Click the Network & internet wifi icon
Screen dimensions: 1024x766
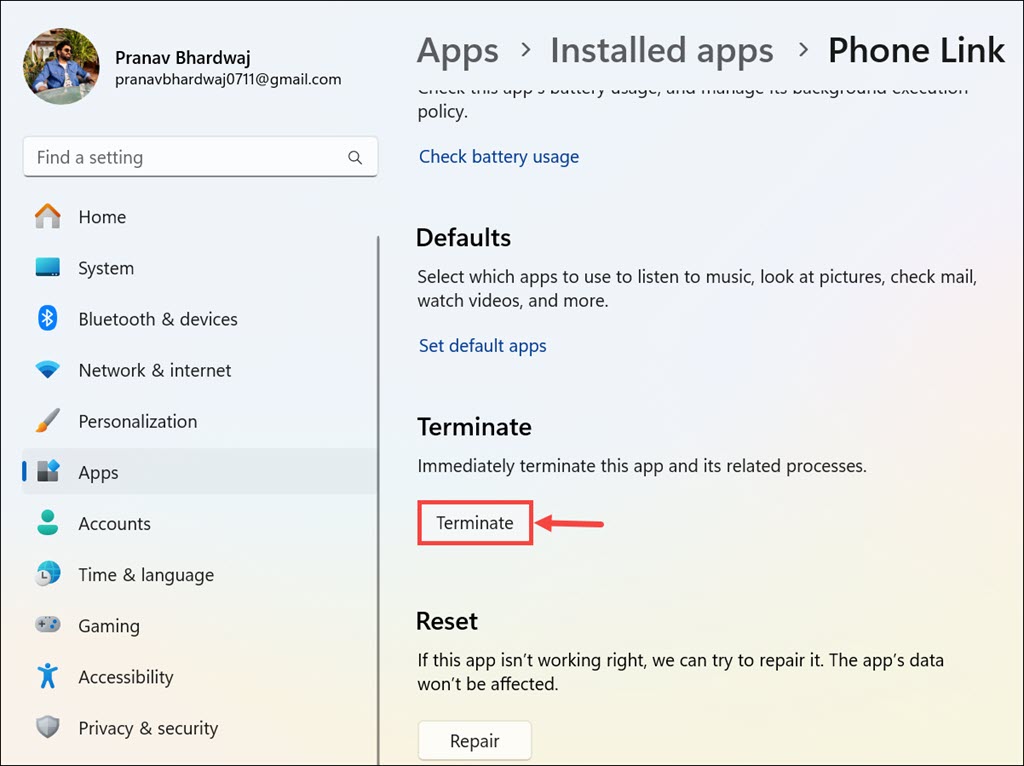click(48, 370)
